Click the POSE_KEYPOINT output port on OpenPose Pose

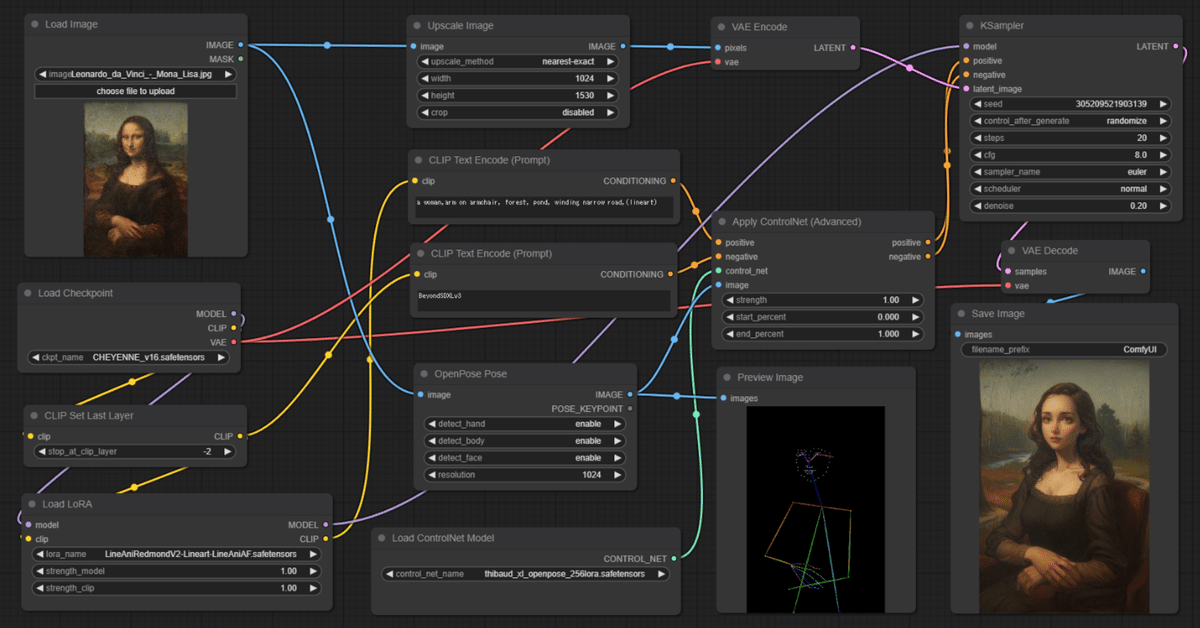(630, 408)
